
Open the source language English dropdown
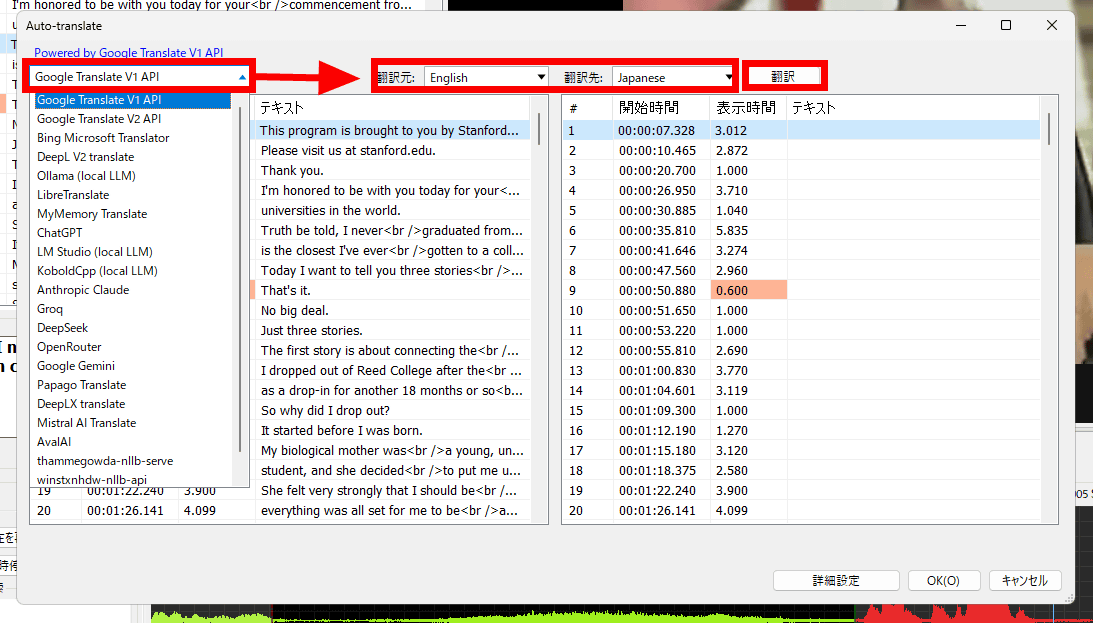pyautogui.click(x=486, y=77)
